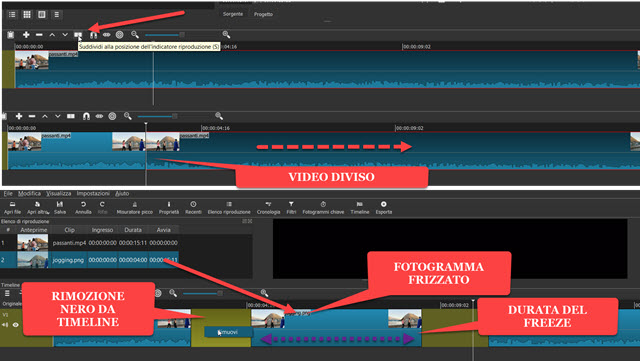The height and width of the screenshot is (361, 640).
Task: Toggle magnet snap in the VIDEO DIVISO timeline toolbar
Action: [x=86, y=116]
